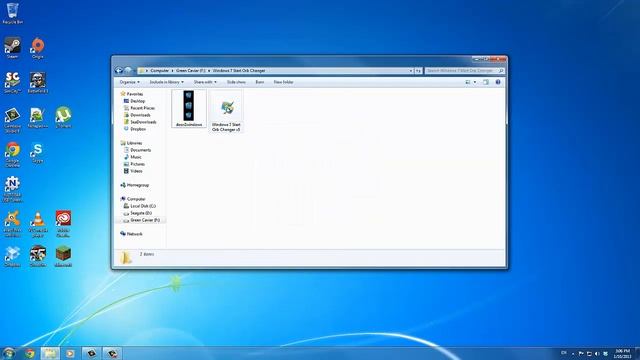Launch Minecraft from the desktop
Screen dimensions: 640x360
[x=63, y=256]
